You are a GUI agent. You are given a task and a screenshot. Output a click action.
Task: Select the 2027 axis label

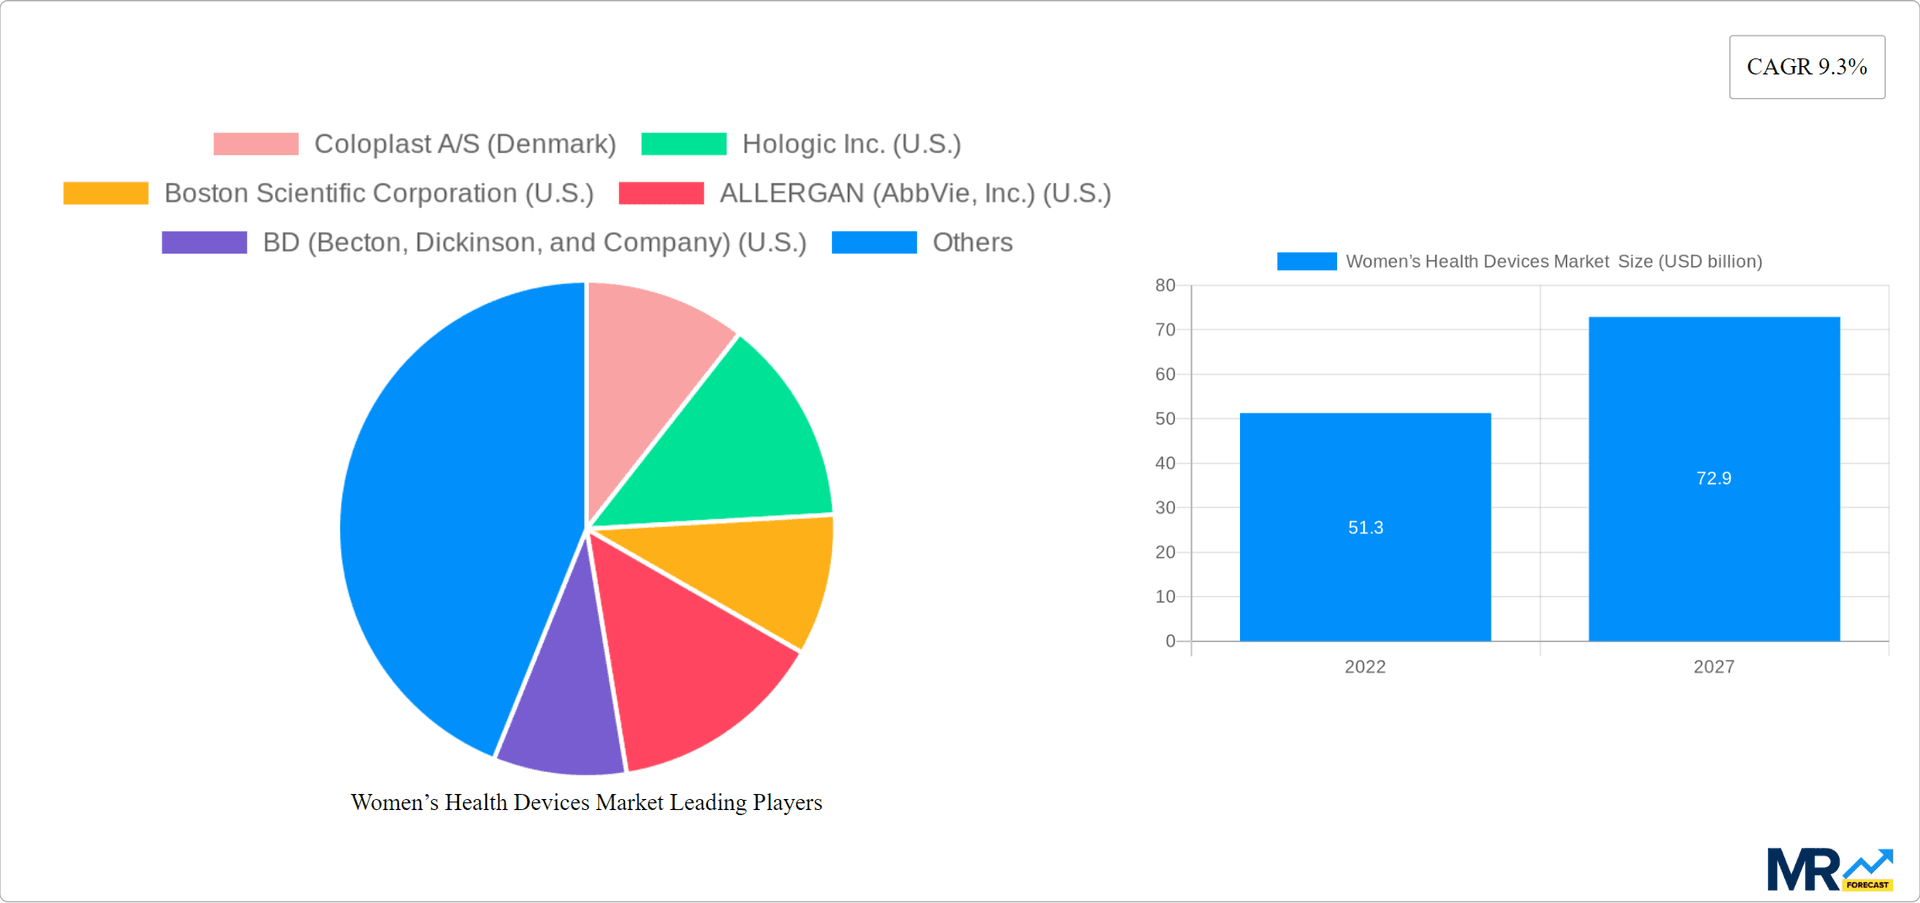point(1714,666)
